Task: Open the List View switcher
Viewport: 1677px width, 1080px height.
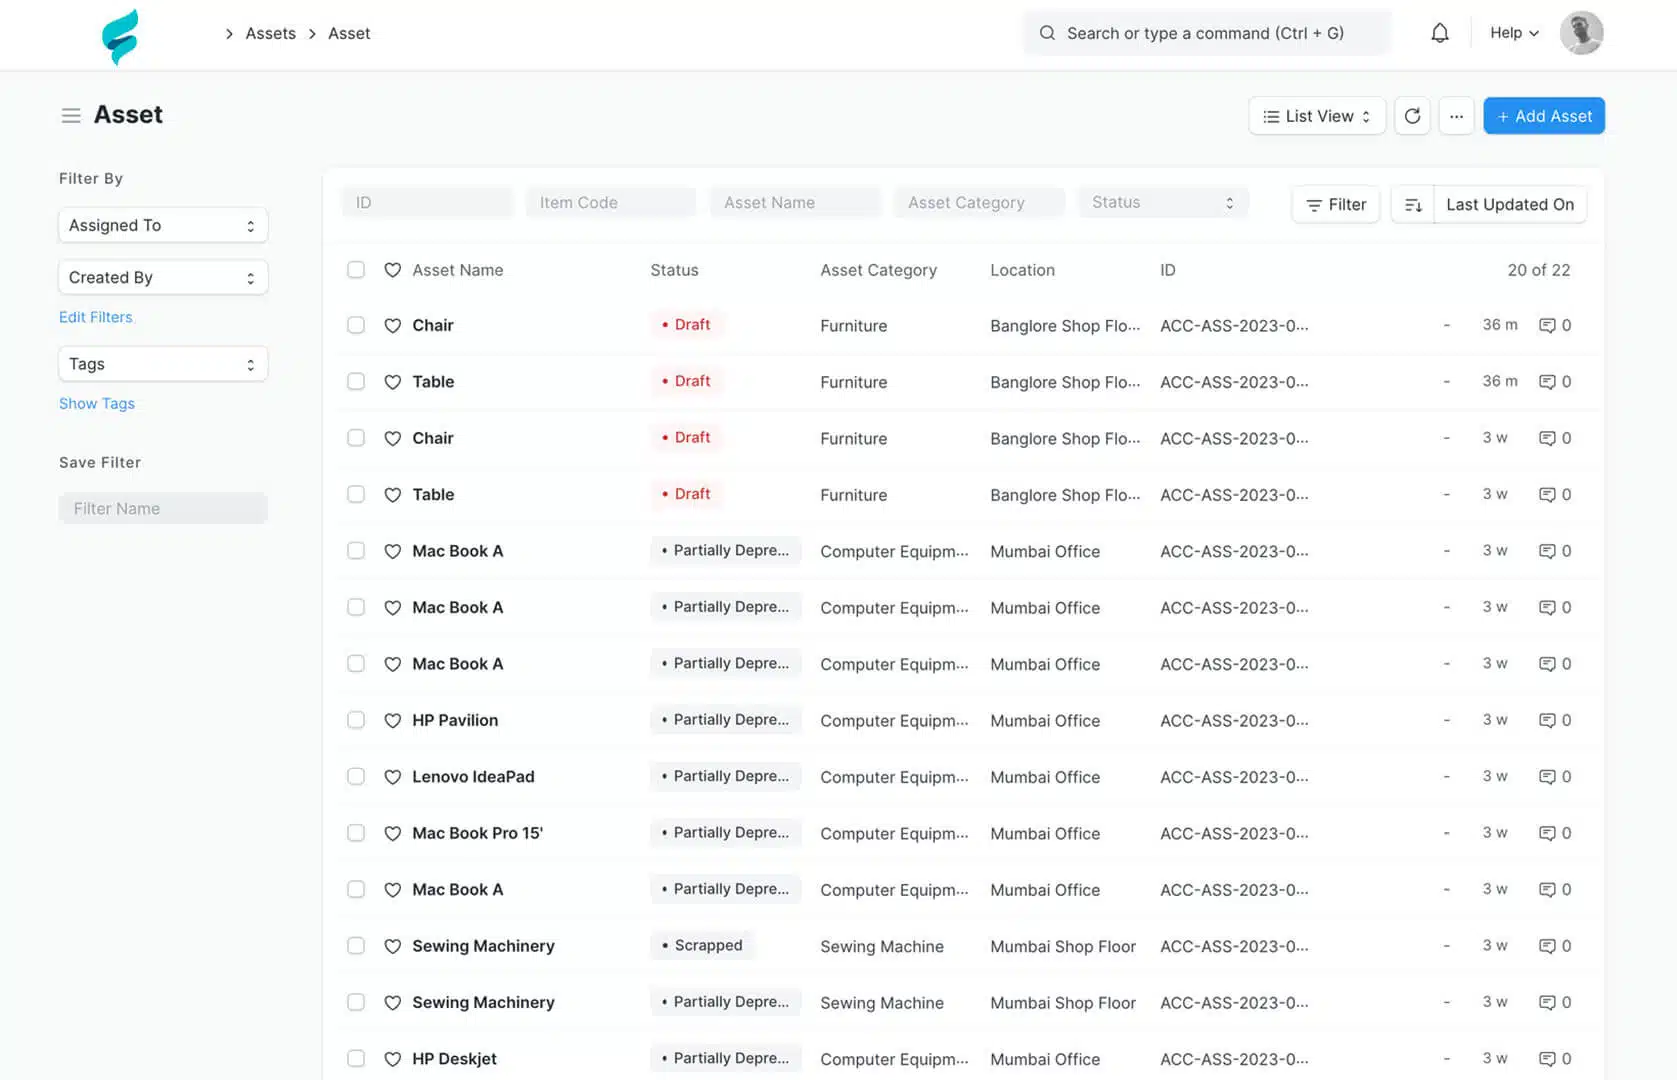Action: (1316, 116)
